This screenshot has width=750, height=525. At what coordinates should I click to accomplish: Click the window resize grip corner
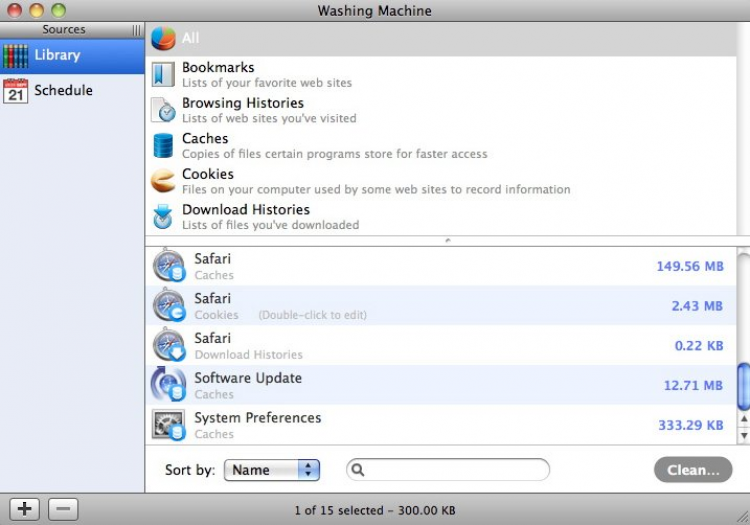743,518
